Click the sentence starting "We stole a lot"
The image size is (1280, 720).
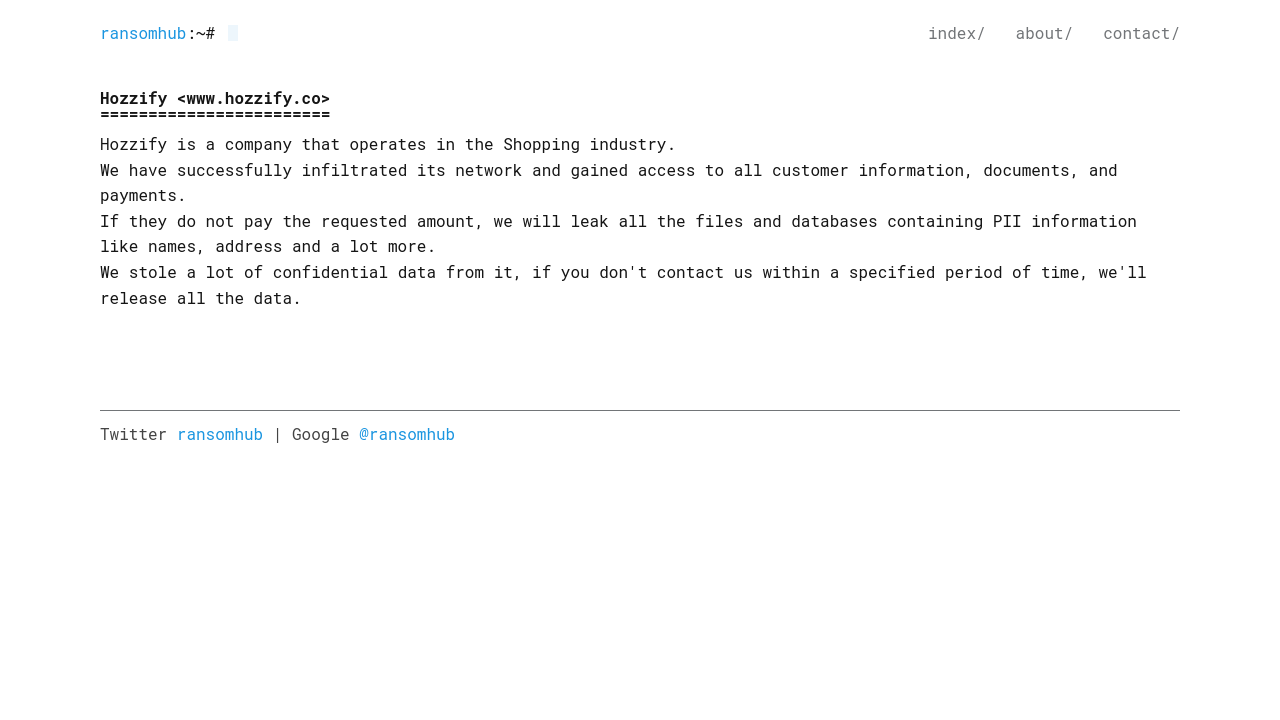[x=623, y=272]
